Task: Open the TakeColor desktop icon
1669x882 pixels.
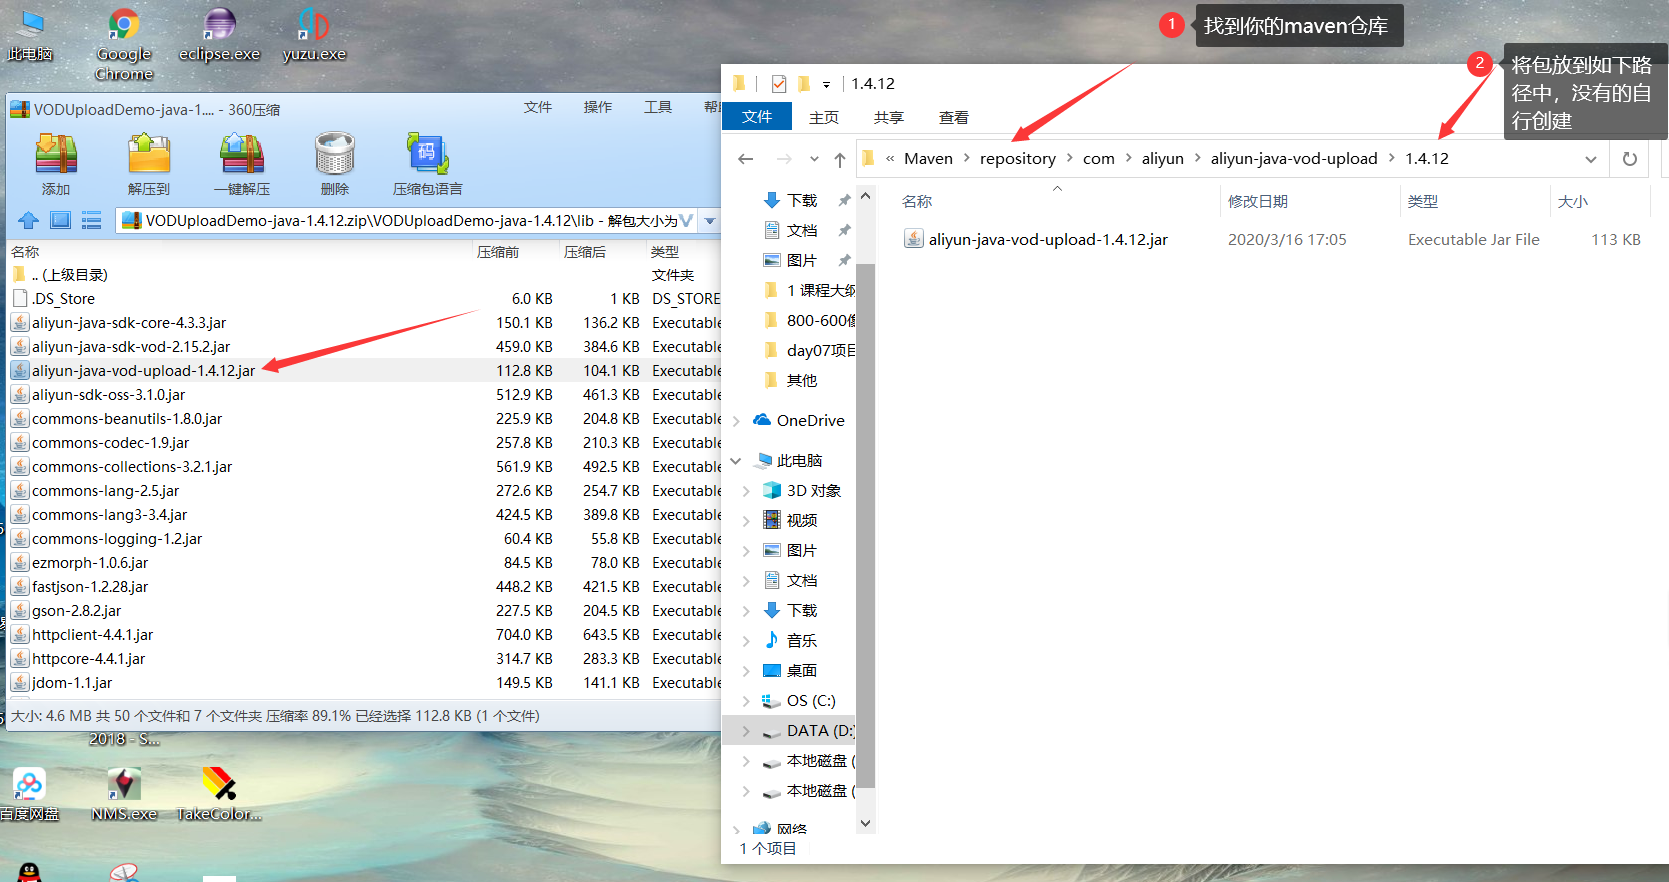Action: (x=219, y=795)
